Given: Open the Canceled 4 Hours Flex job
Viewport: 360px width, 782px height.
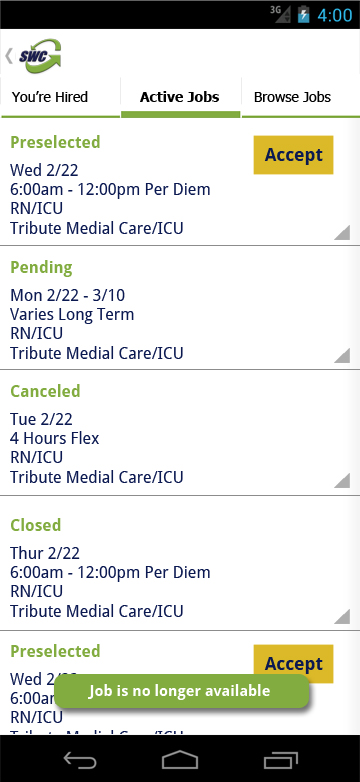Looking at the screenshot, I should (180, 433).
